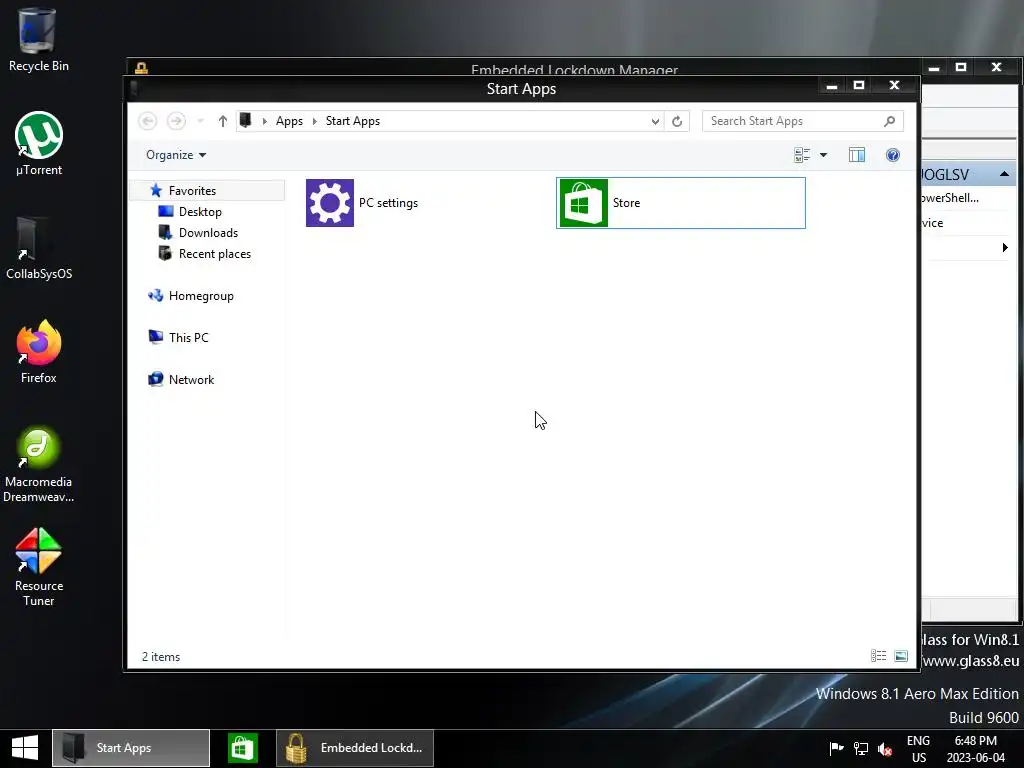This screenshot has height=768, width=1024.
Task: Click the muted volume tray icon
Action: point(885,748)
